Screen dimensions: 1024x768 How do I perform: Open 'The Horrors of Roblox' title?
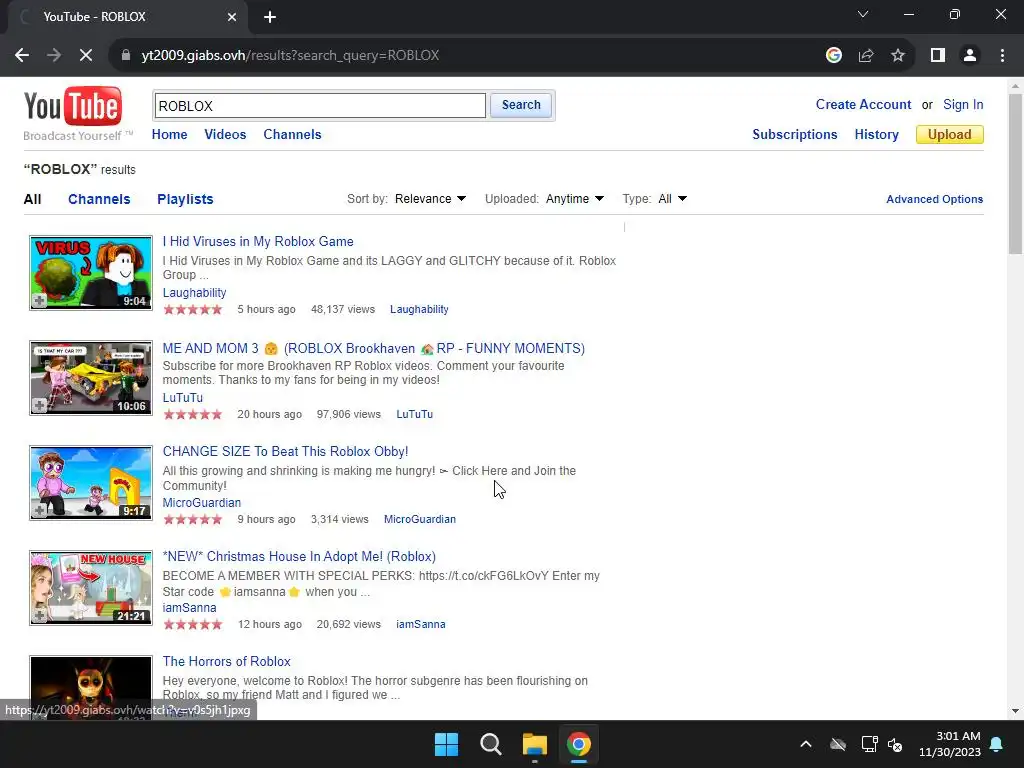tap(227, 662)
